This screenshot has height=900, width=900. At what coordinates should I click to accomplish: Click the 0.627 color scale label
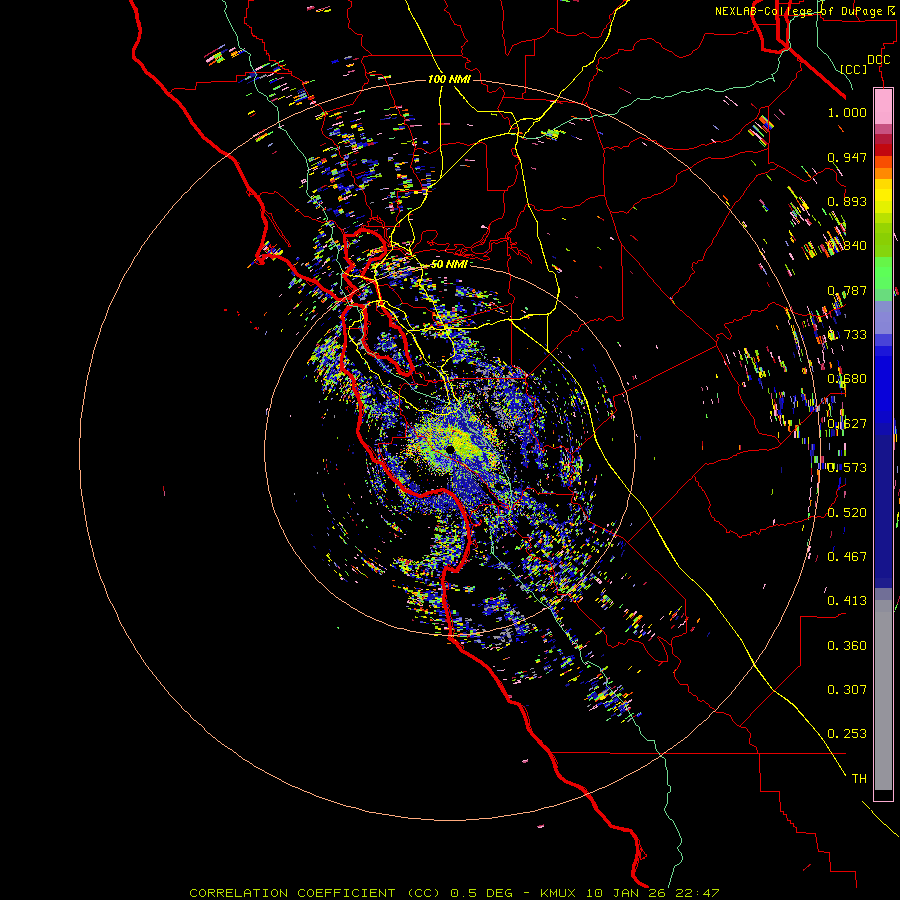847,424
